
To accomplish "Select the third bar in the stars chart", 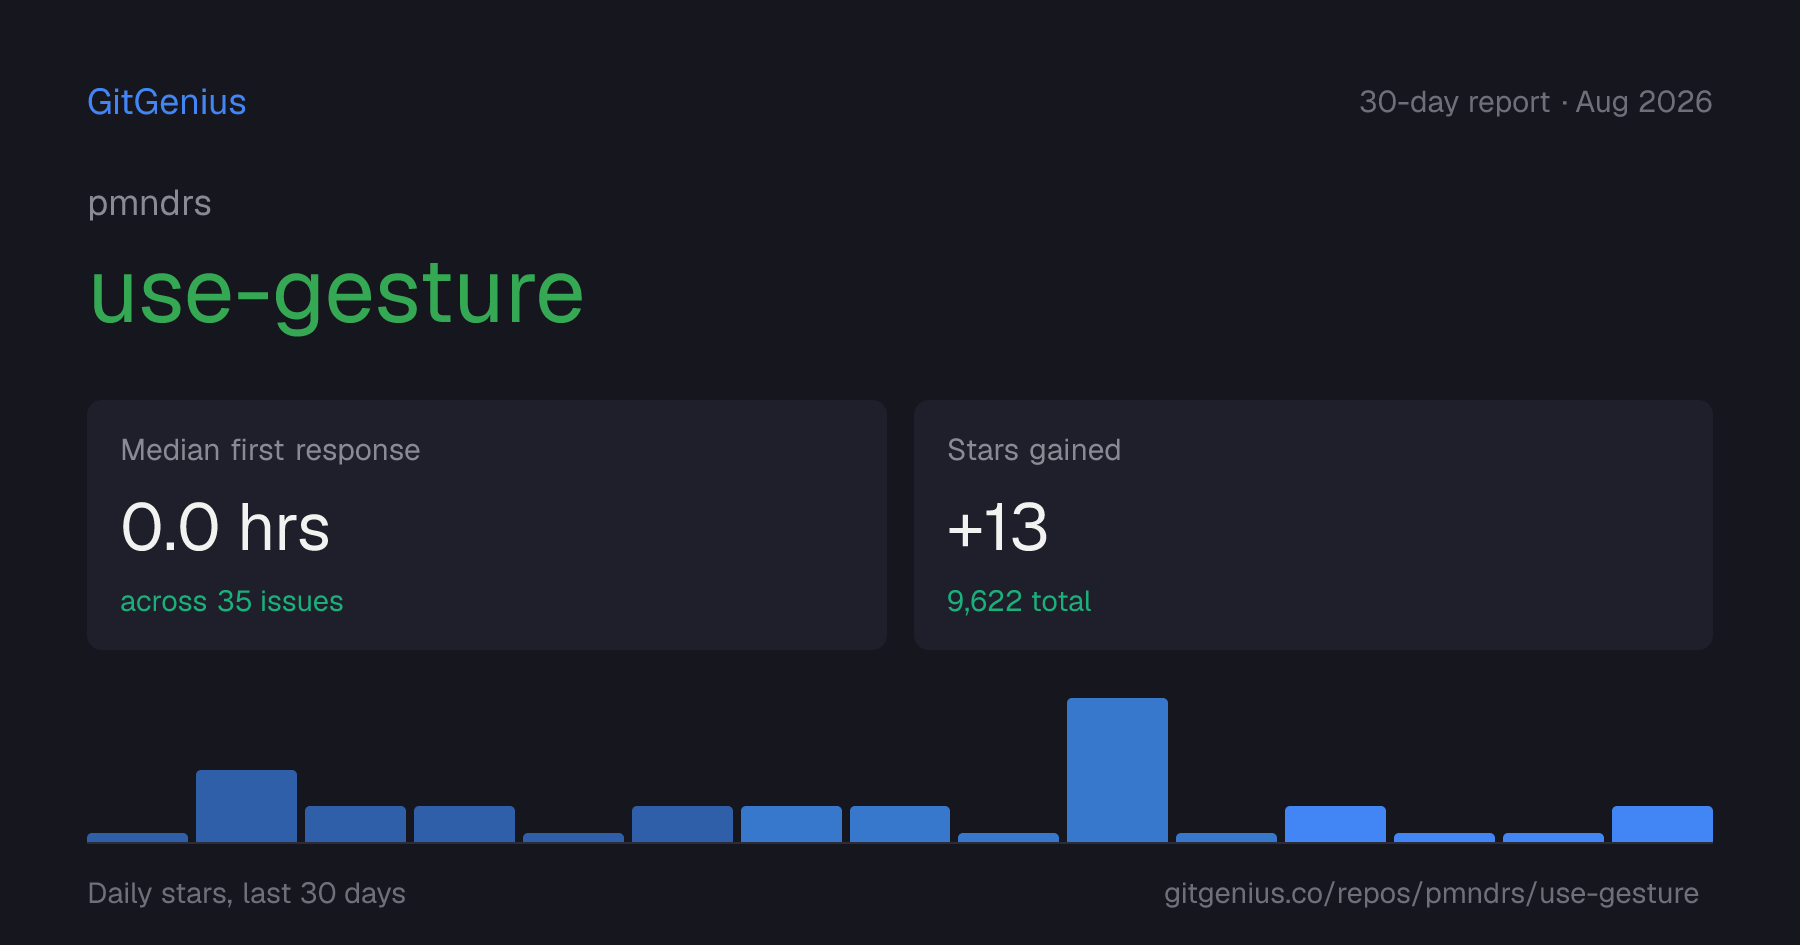I will 355,824.
